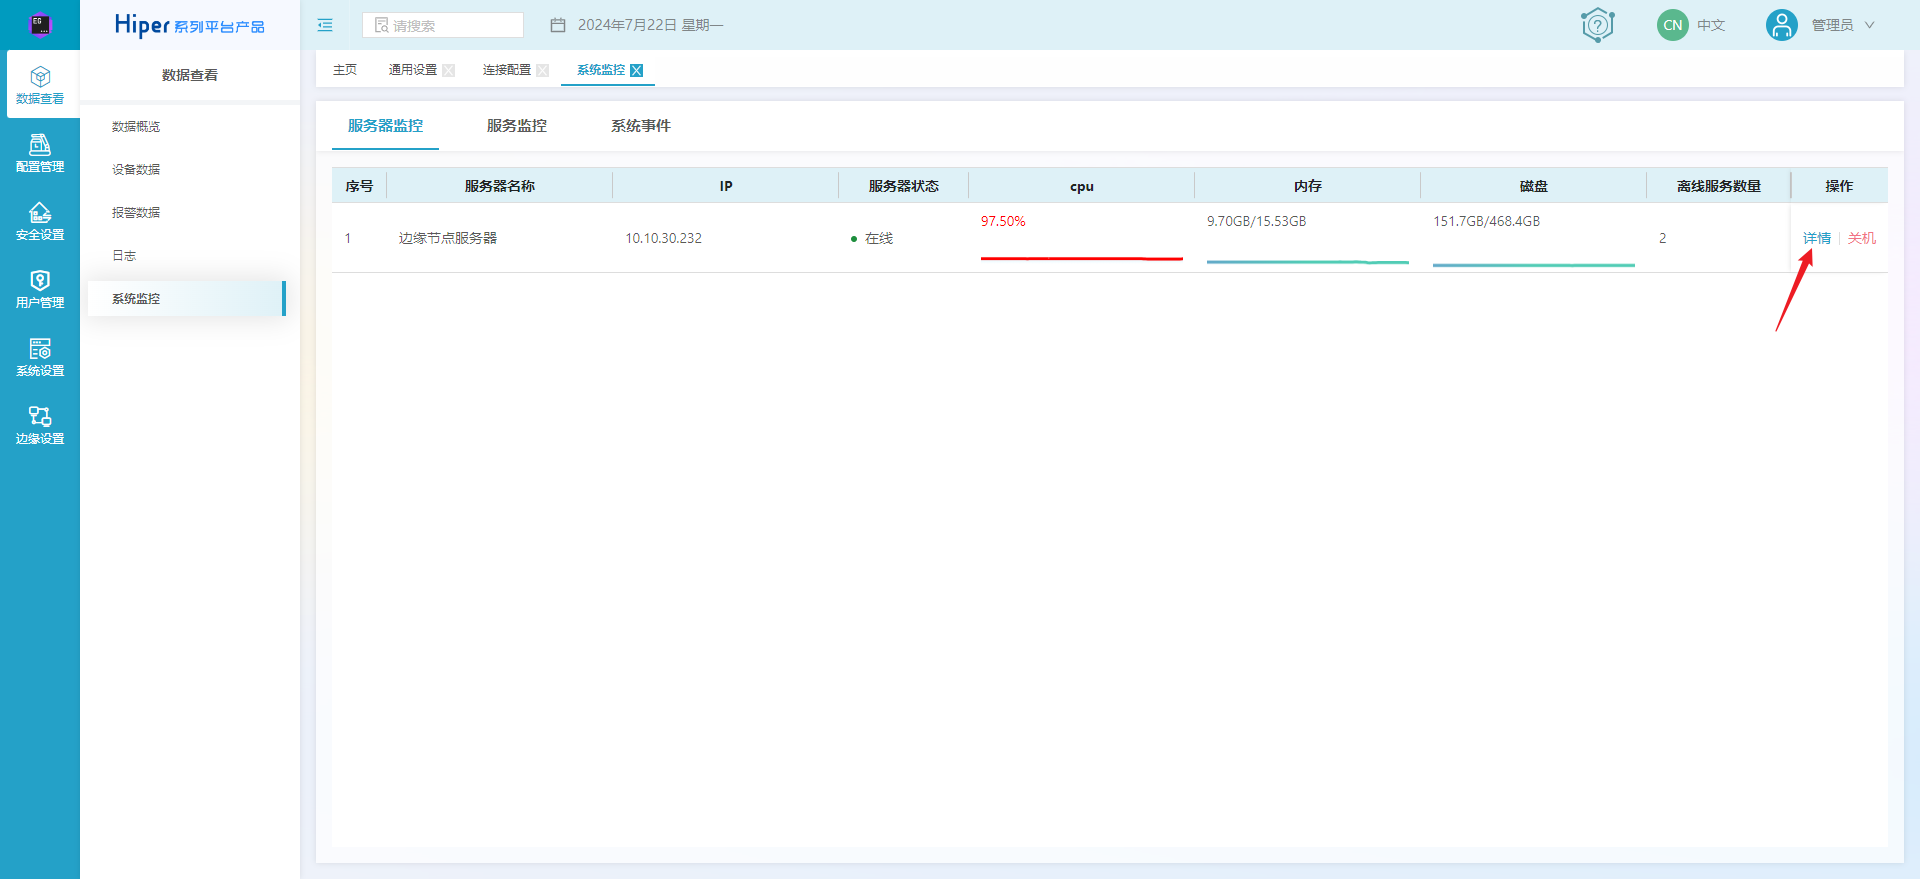The height and width of the screenshot is (879, 1920).
Task: Click the 在线 server status
Action: point(872,238)
